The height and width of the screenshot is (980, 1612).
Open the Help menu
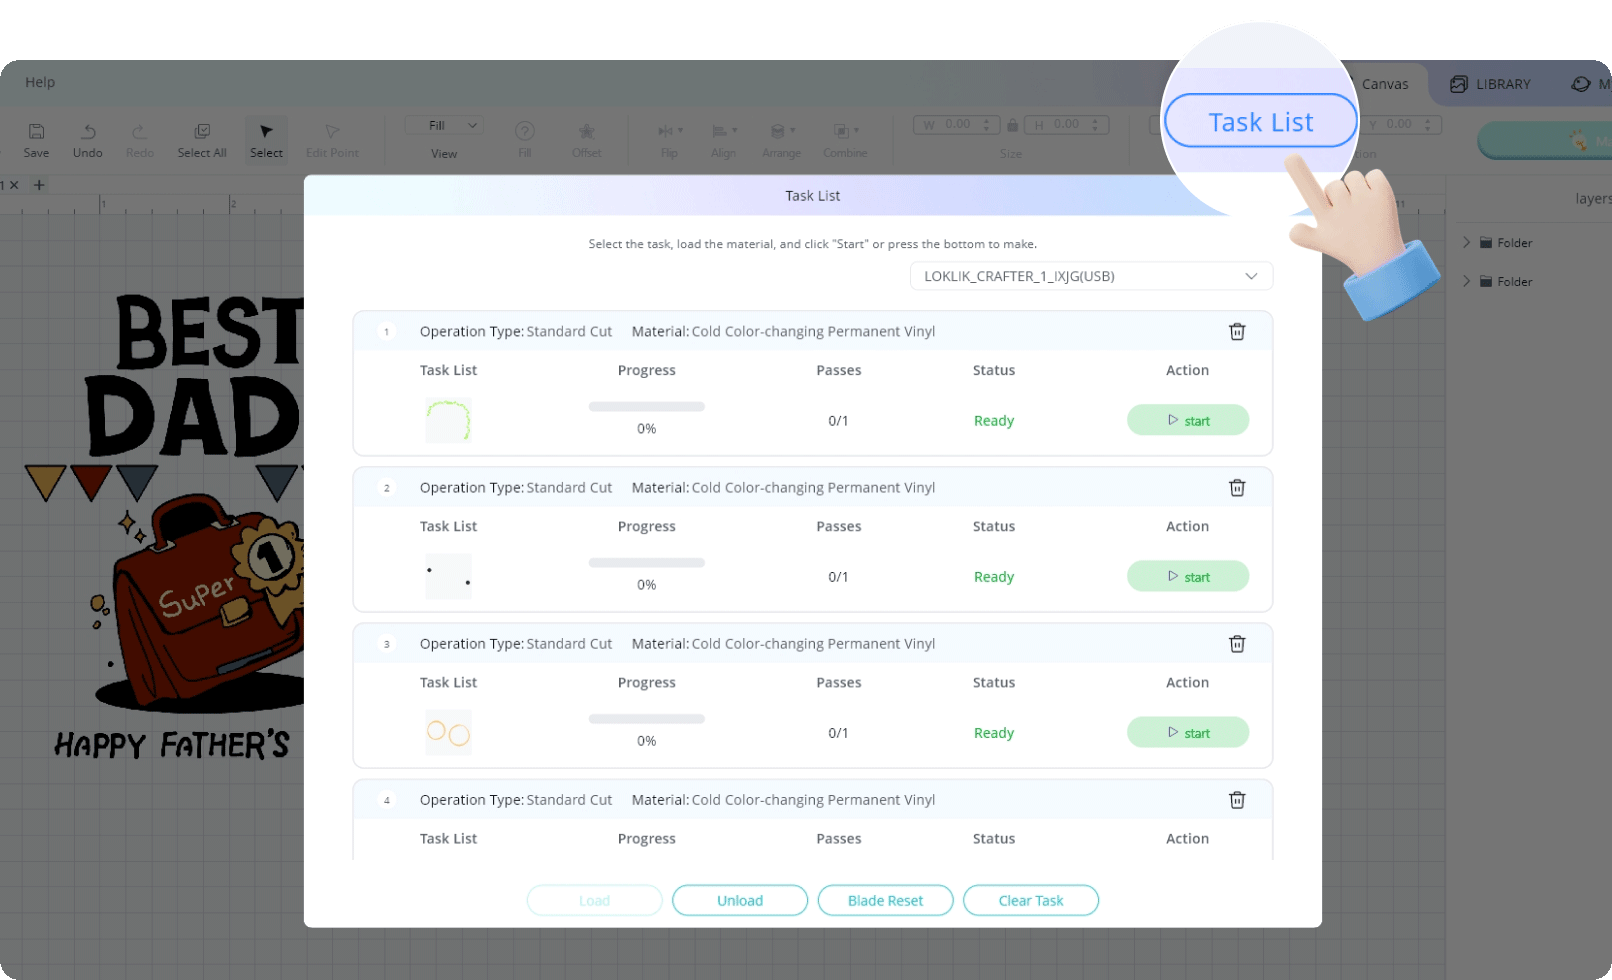[x=40, y=82]
